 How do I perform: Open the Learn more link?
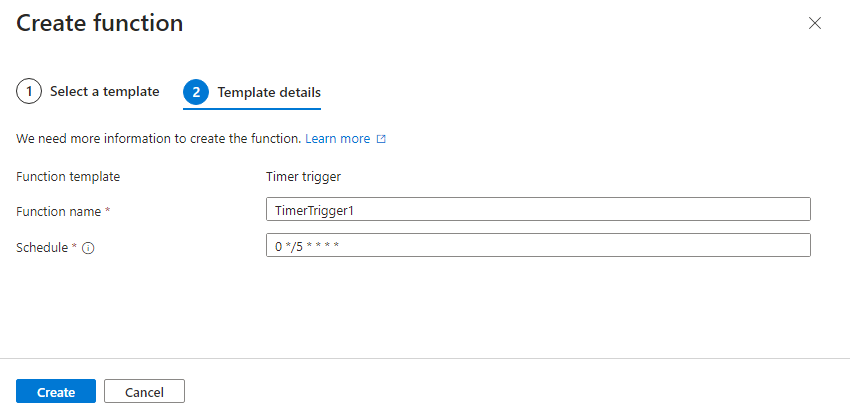pos(337,139)
